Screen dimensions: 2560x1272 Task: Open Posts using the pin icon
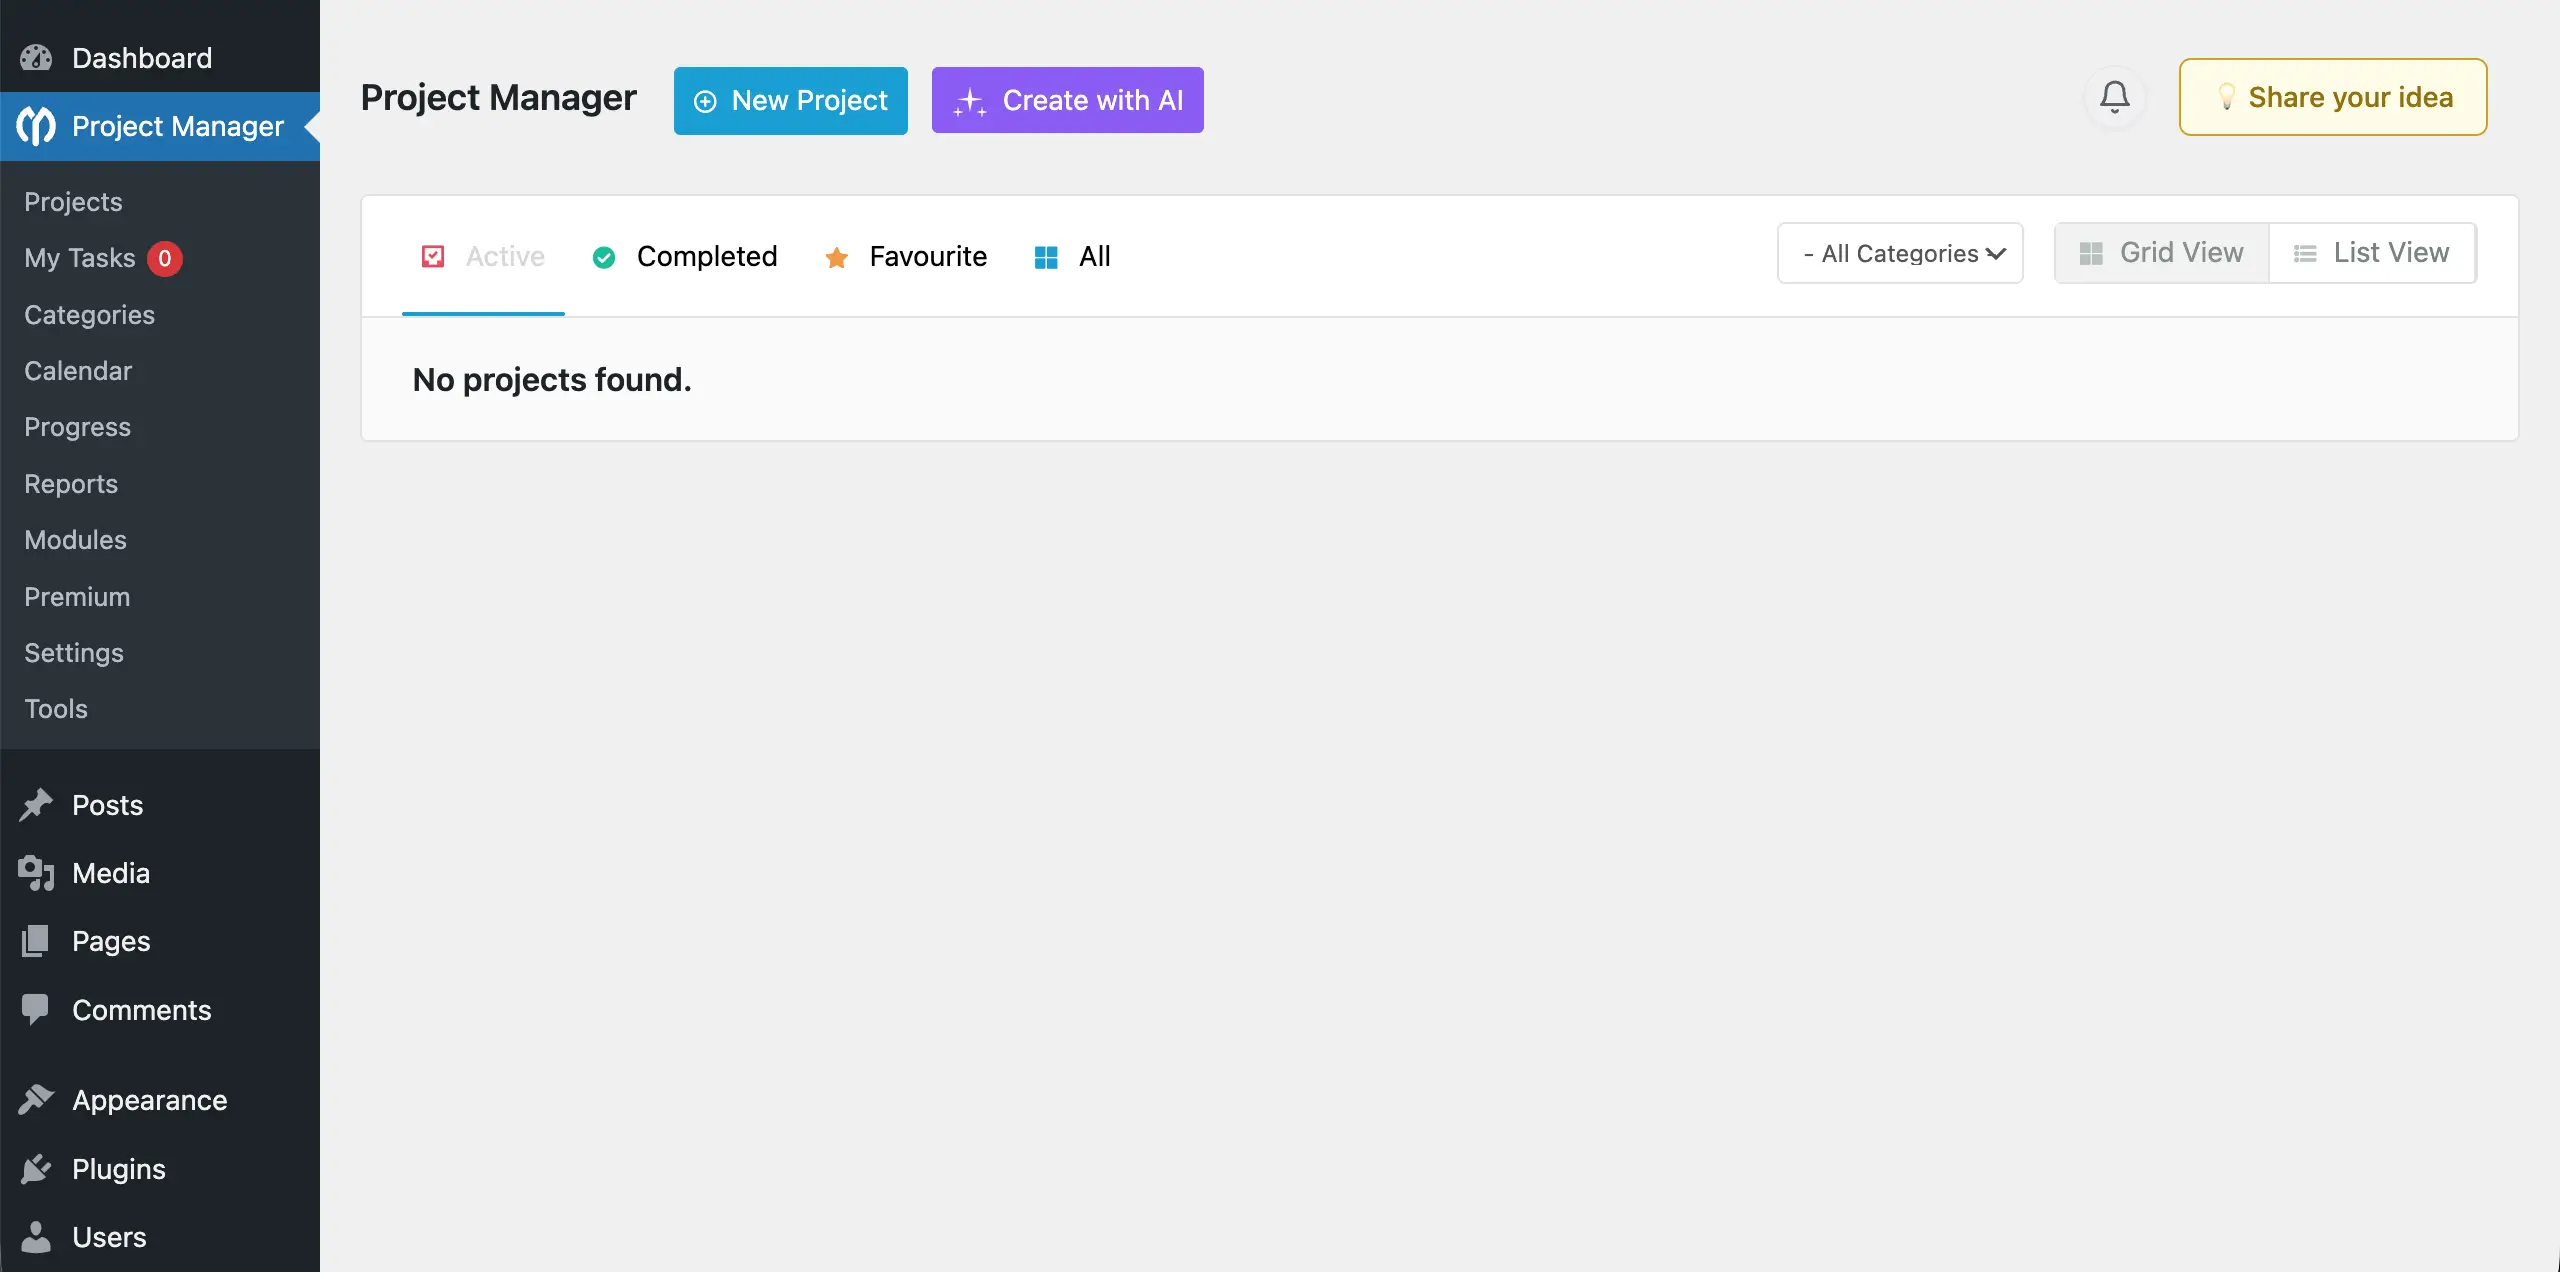(36, 805)
